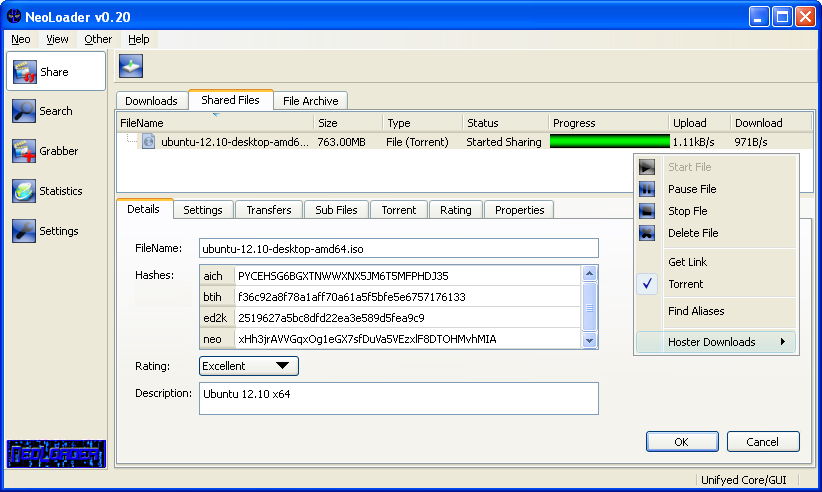Choose Get Link from context menu
Viewport: 822px width, 492px height.
click(687, 261)
